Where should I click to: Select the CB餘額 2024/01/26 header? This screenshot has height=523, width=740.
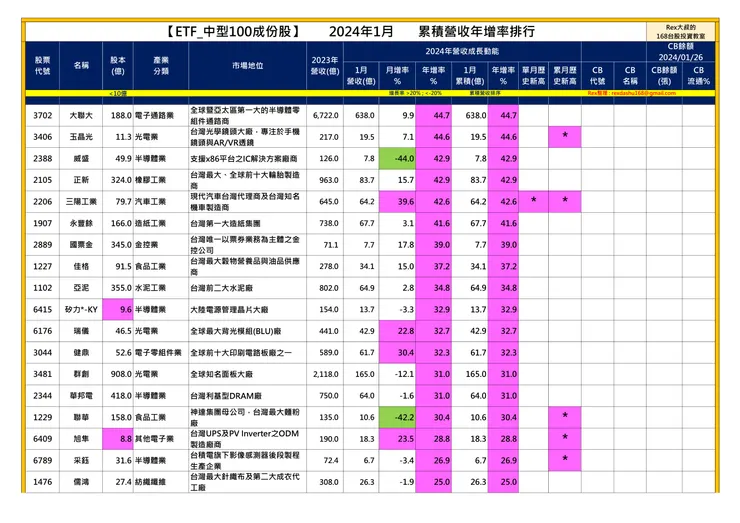point(681,52)
